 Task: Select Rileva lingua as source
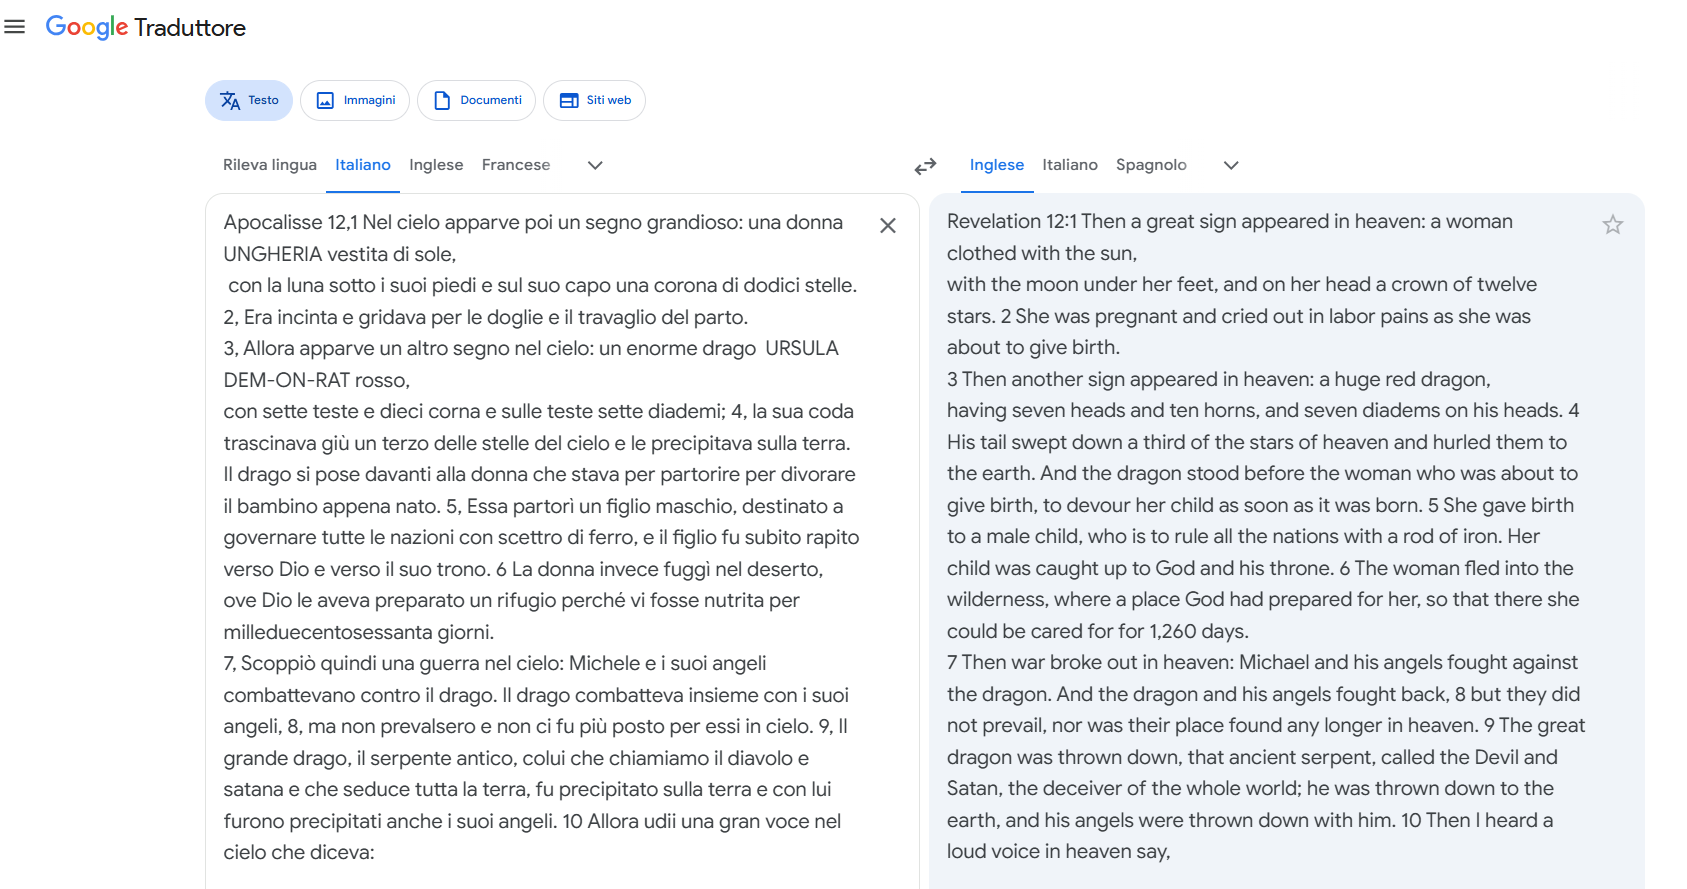tap(270, 165)
